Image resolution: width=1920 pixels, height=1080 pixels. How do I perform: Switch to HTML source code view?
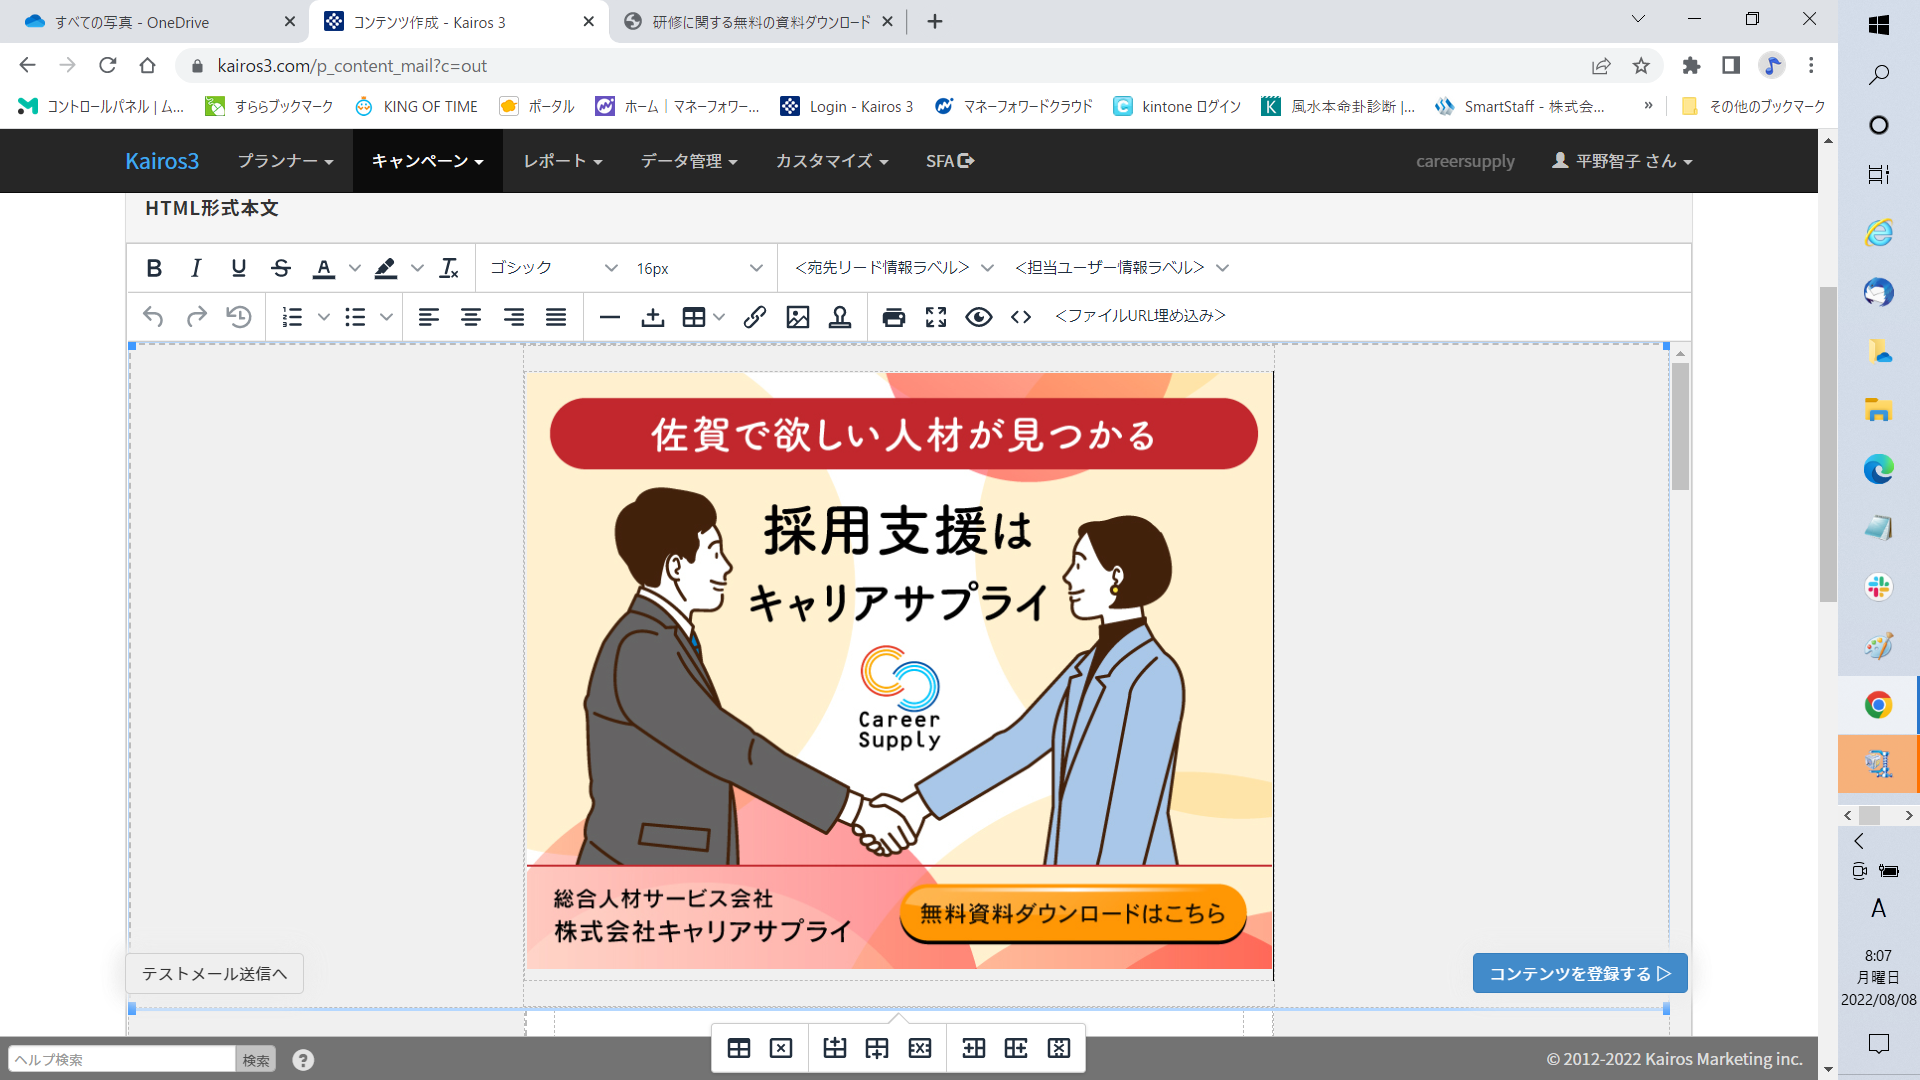[x=1021, y=317]
